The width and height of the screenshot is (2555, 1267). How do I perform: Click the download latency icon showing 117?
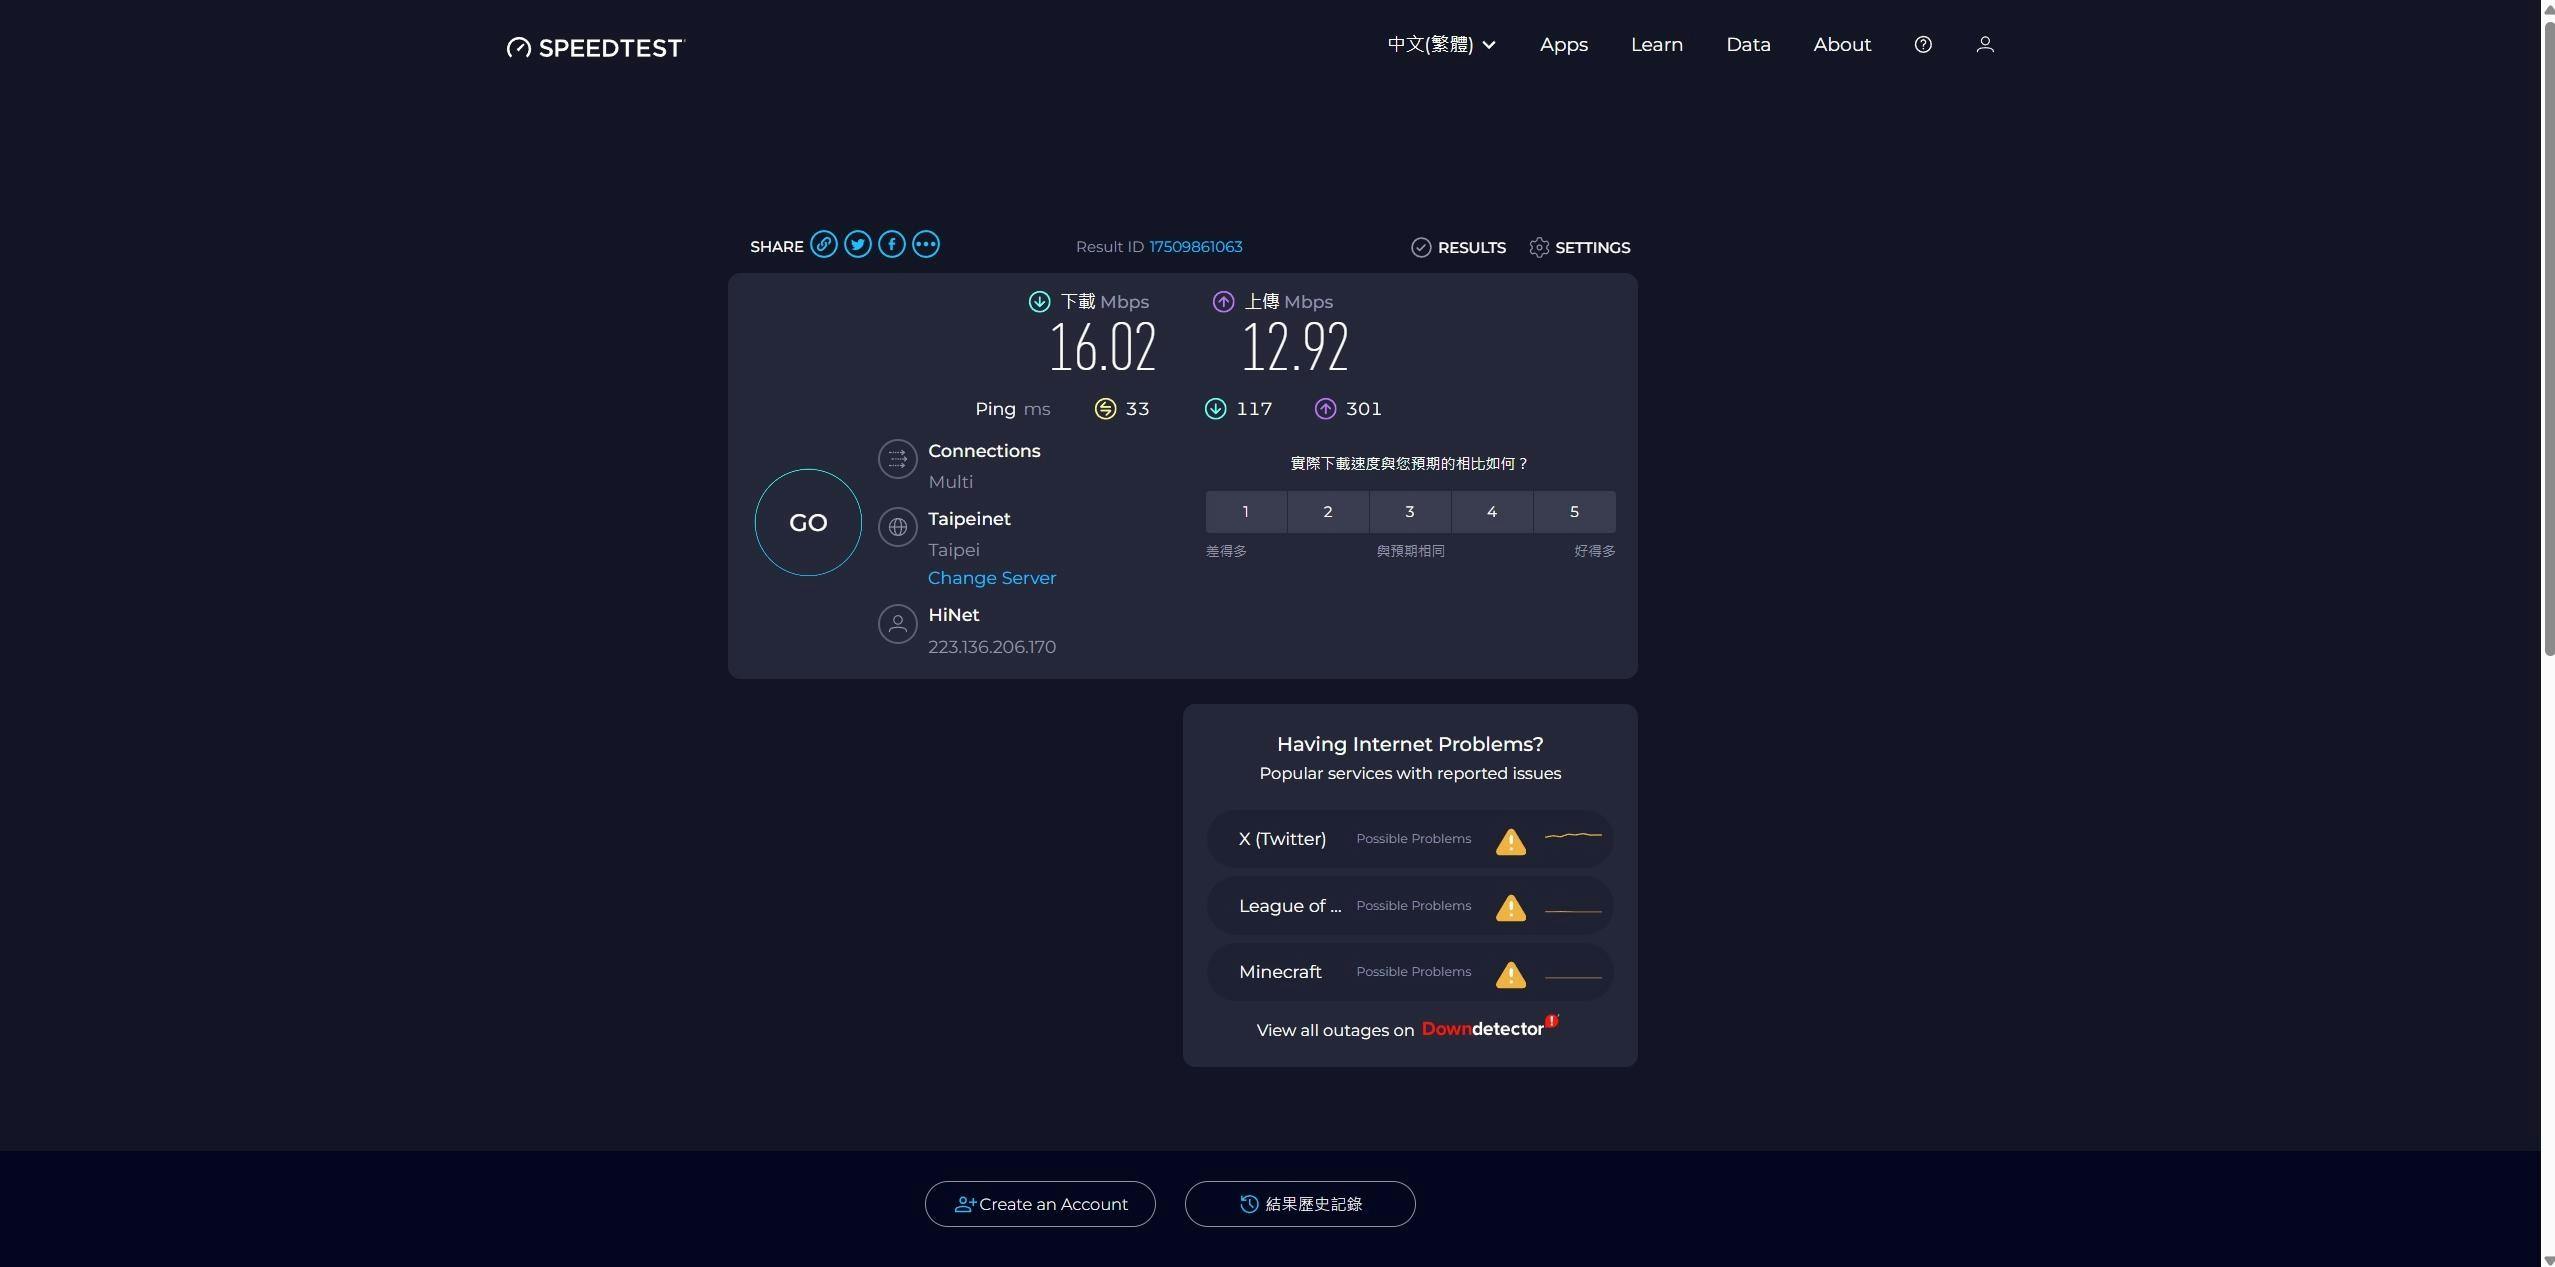1215,409
